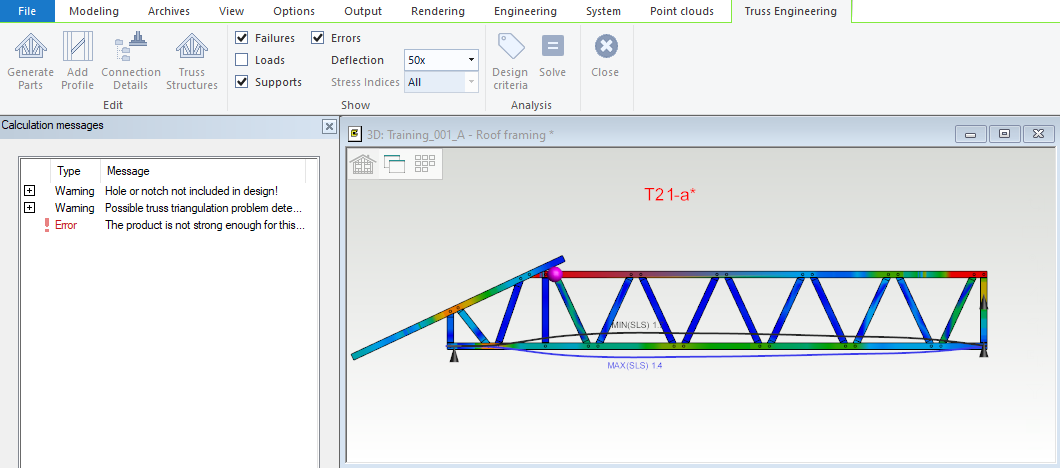Run the Solve analysis
This screenshot has height=468, width=1060.
point(552,56)
